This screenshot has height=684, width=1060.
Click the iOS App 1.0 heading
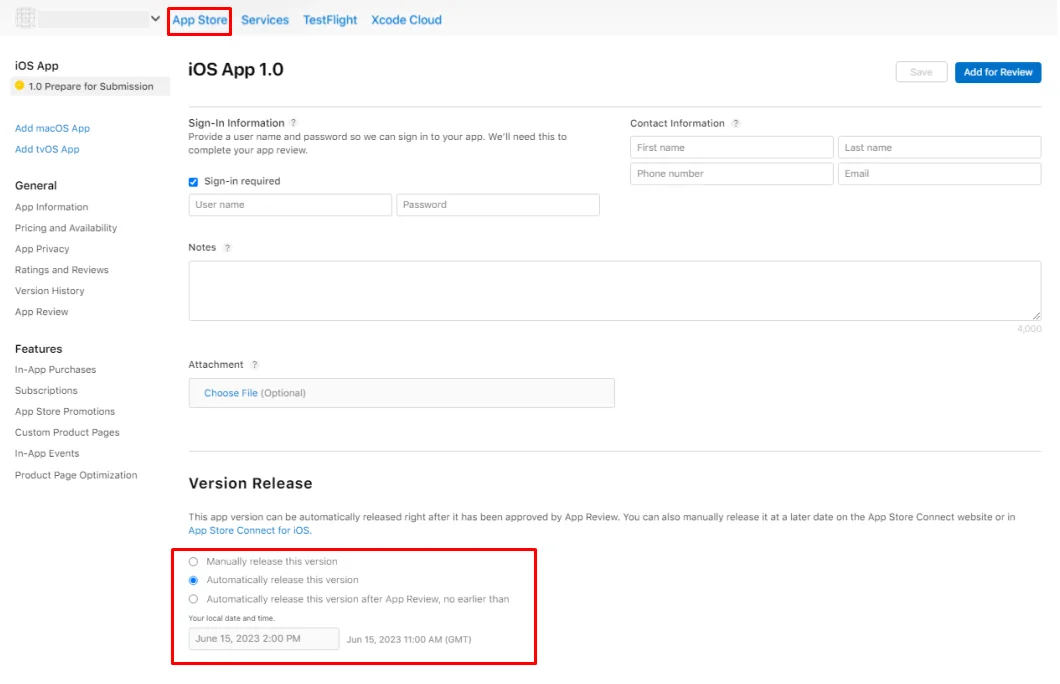(236, 70)
